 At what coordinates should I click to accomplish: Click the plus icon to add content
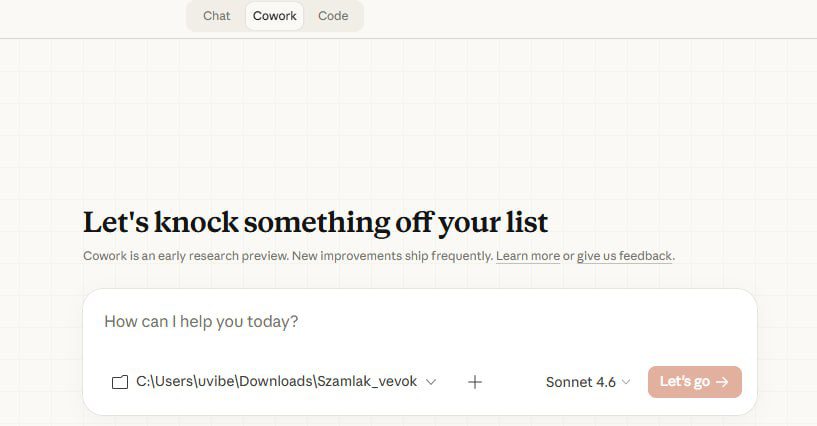coord(475,382)
